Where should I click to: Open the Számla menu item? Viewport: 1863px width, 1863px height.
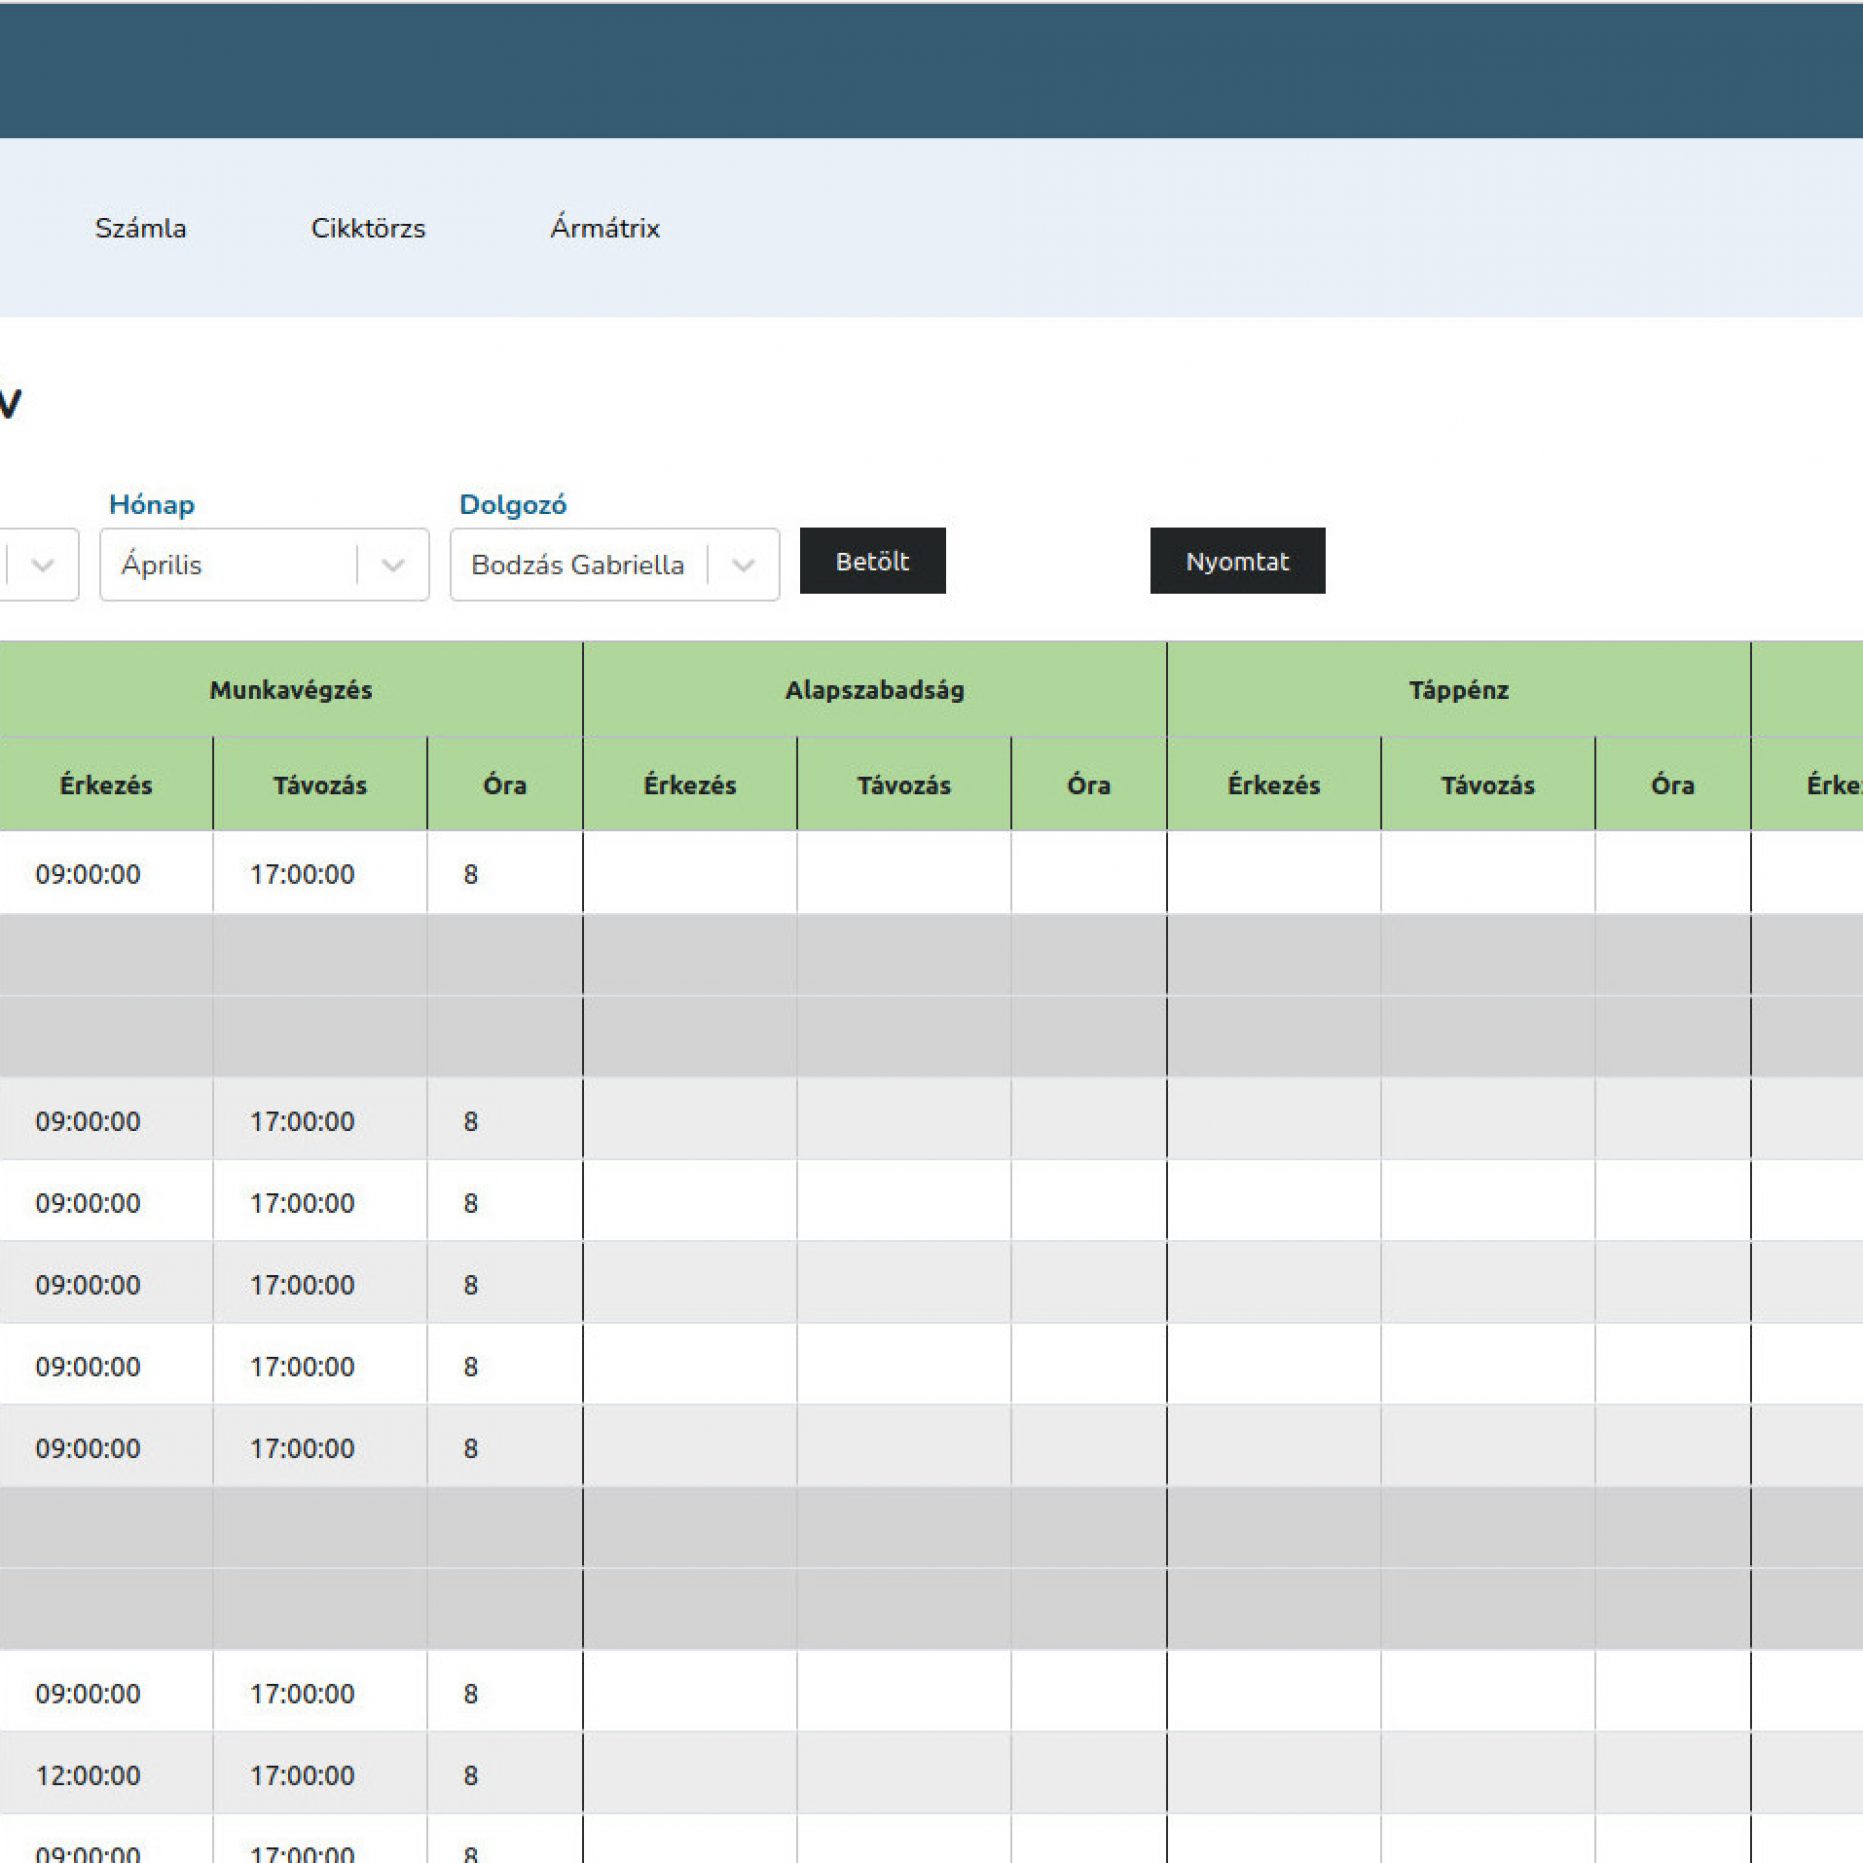(140, 228)
